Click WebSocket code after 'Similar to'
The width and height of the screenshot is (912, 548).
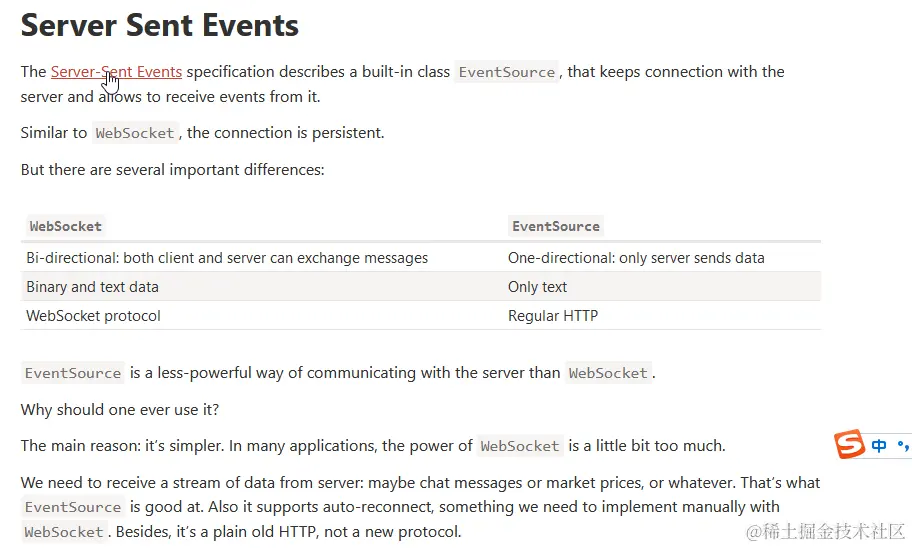135,133
